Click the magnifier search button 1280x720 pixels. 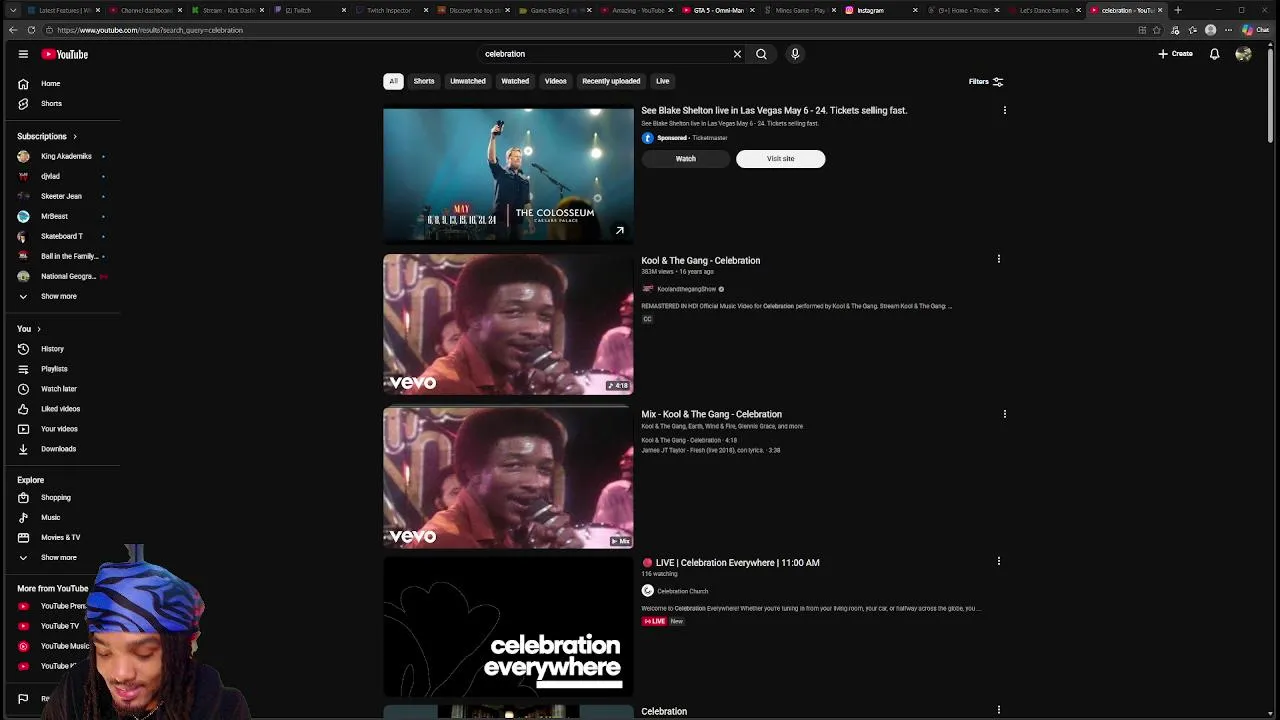coord(761,54)
